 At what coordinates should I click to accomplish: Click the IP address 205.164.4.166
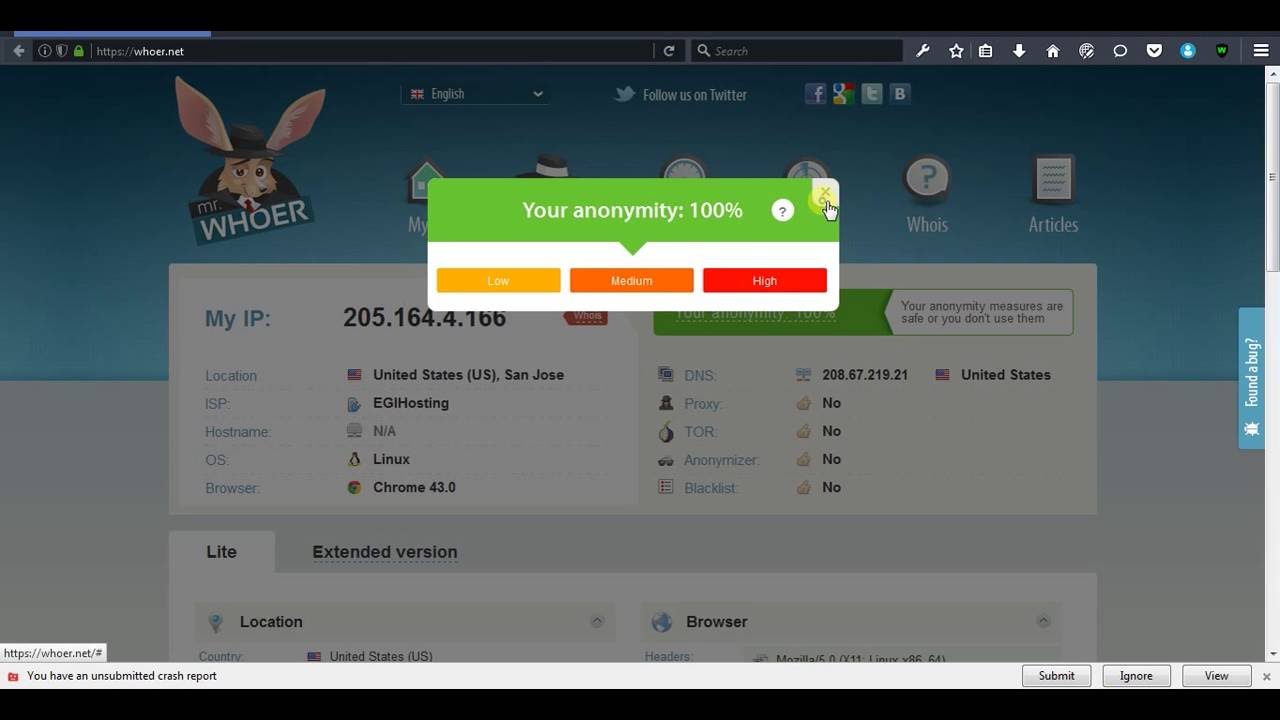[x=425, y=318]
